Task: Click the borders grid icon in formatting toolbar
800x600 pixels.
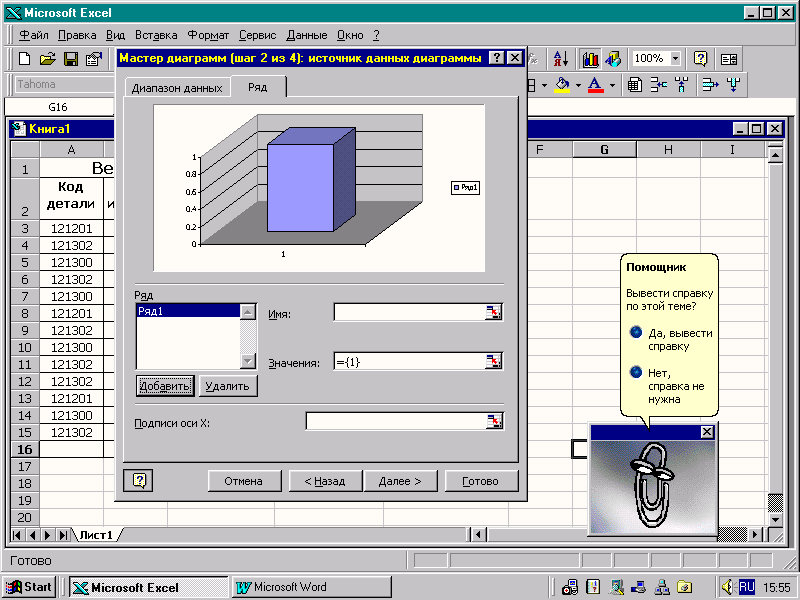Action: point(531,85)
